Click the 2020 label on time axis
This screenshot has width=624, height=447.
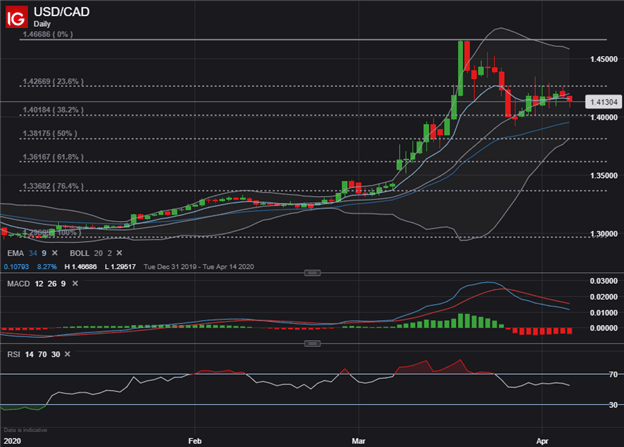[x=12, y=441]
